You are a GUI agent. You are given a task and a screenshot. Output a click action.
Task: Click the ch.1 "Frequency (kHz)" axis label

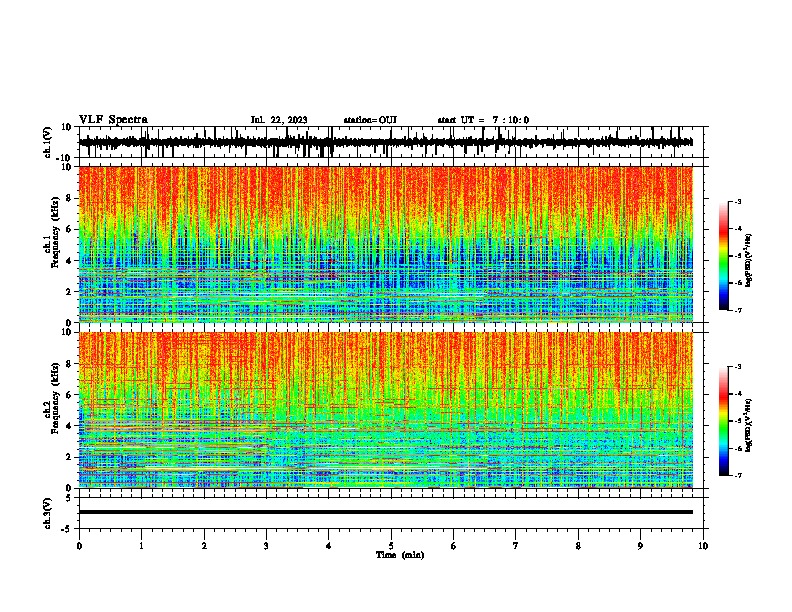pyautogui.click(x=55, y=232)
